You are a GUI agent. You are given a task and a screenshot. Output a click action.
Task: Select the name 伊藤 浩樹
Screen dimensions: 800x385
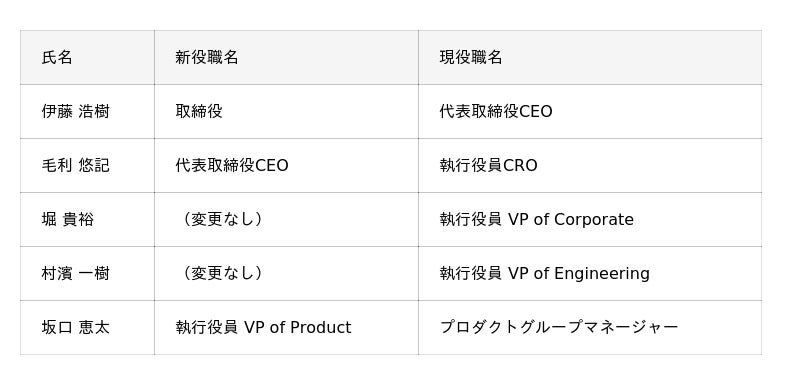[76, 111]
